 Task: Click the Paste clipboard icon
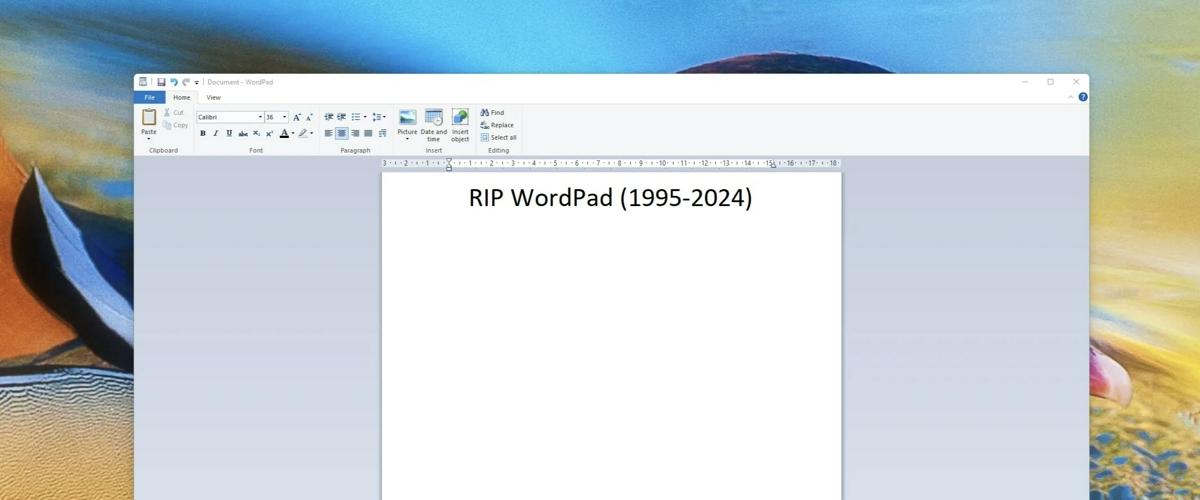(x=148, y=117)
